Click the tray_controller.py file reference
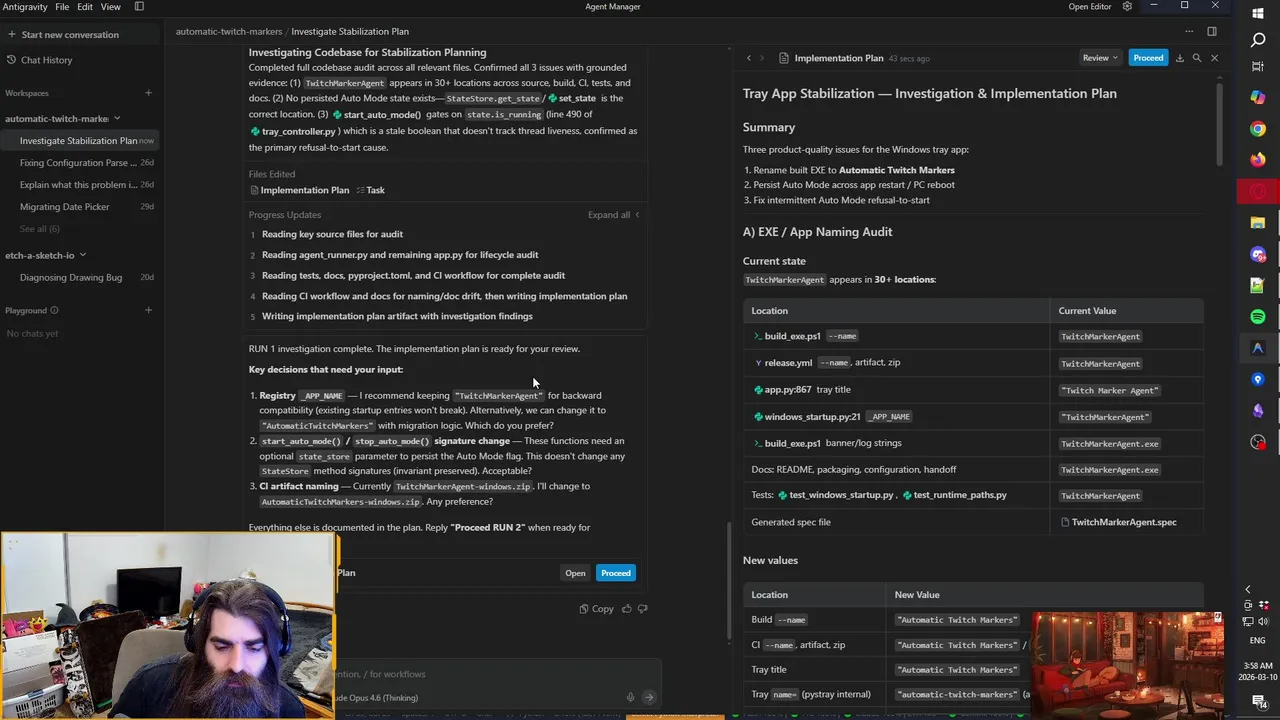 [293, 131]
